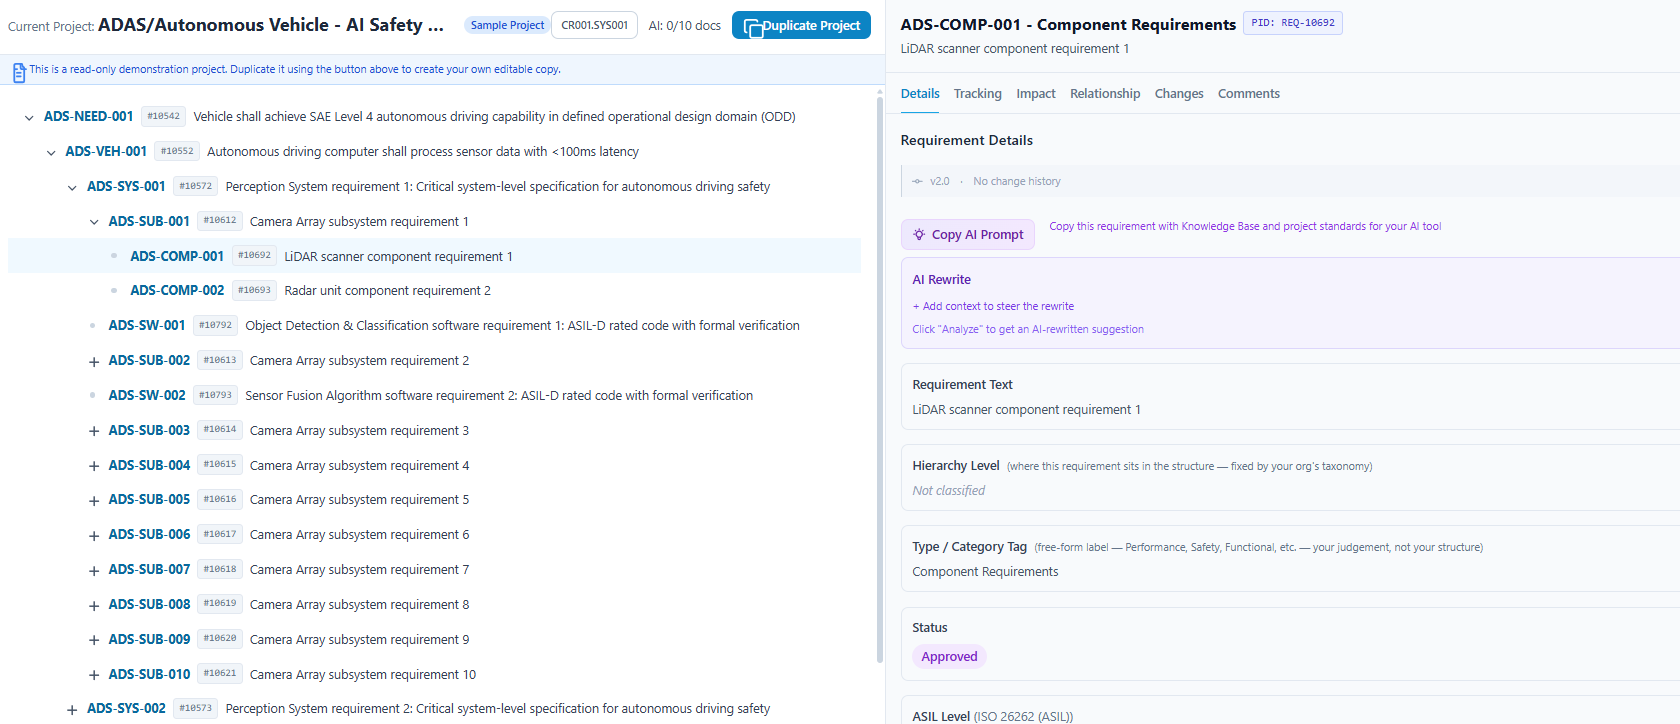Image resolution: width=1680 pixels, height=724 pixels.
Task: Click the Sample Project badge
Action: coord(507,25)
